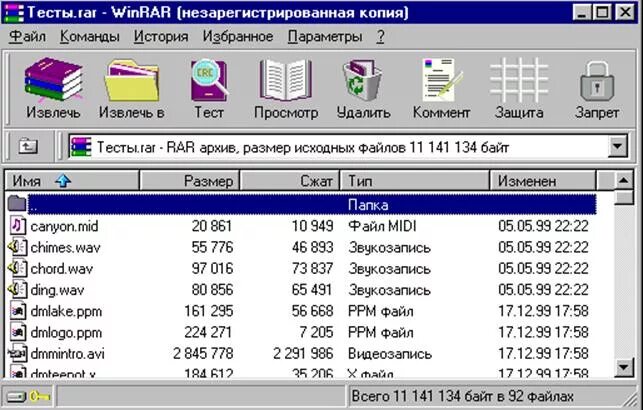Click the WinRAR books icon in address bar
The height and width of the screenshot is (410, 643).
tap(80, 147)
